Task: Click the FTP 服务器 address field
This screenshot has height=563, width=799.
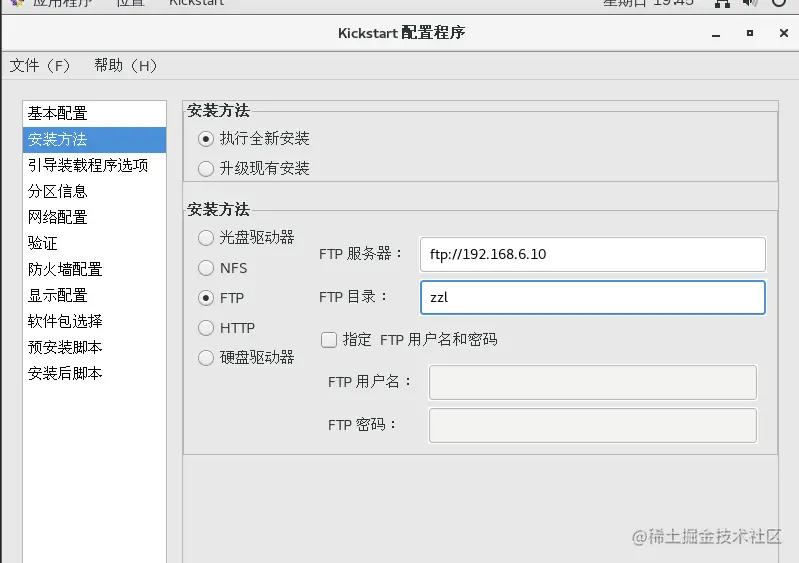Action: (593, 254)
